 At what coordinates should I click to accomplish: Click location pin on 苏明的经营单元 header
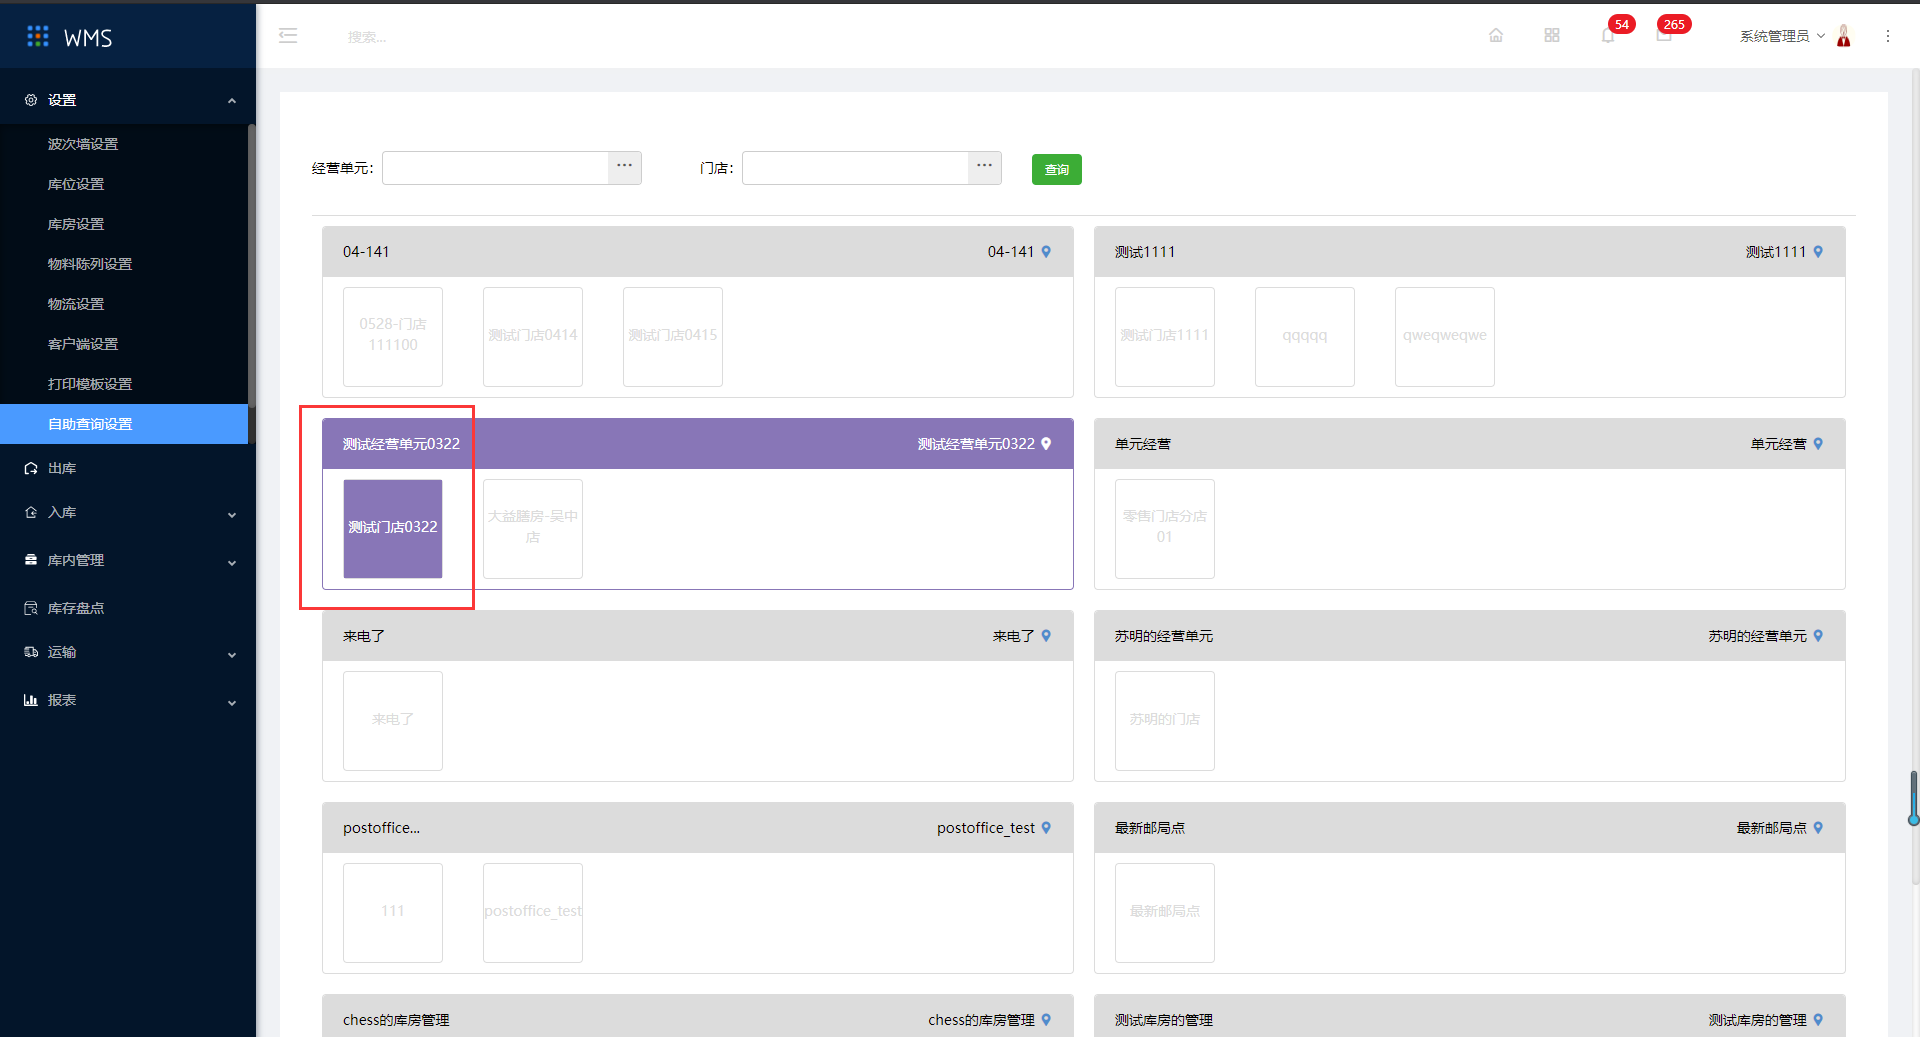[1818, 636]
